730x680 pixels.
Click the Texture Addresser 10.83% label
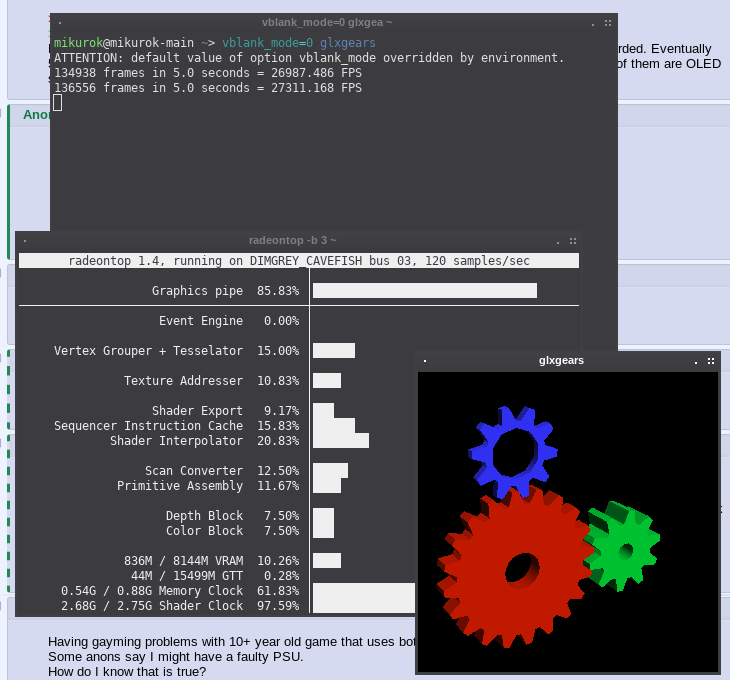click(x=211, y=380)
